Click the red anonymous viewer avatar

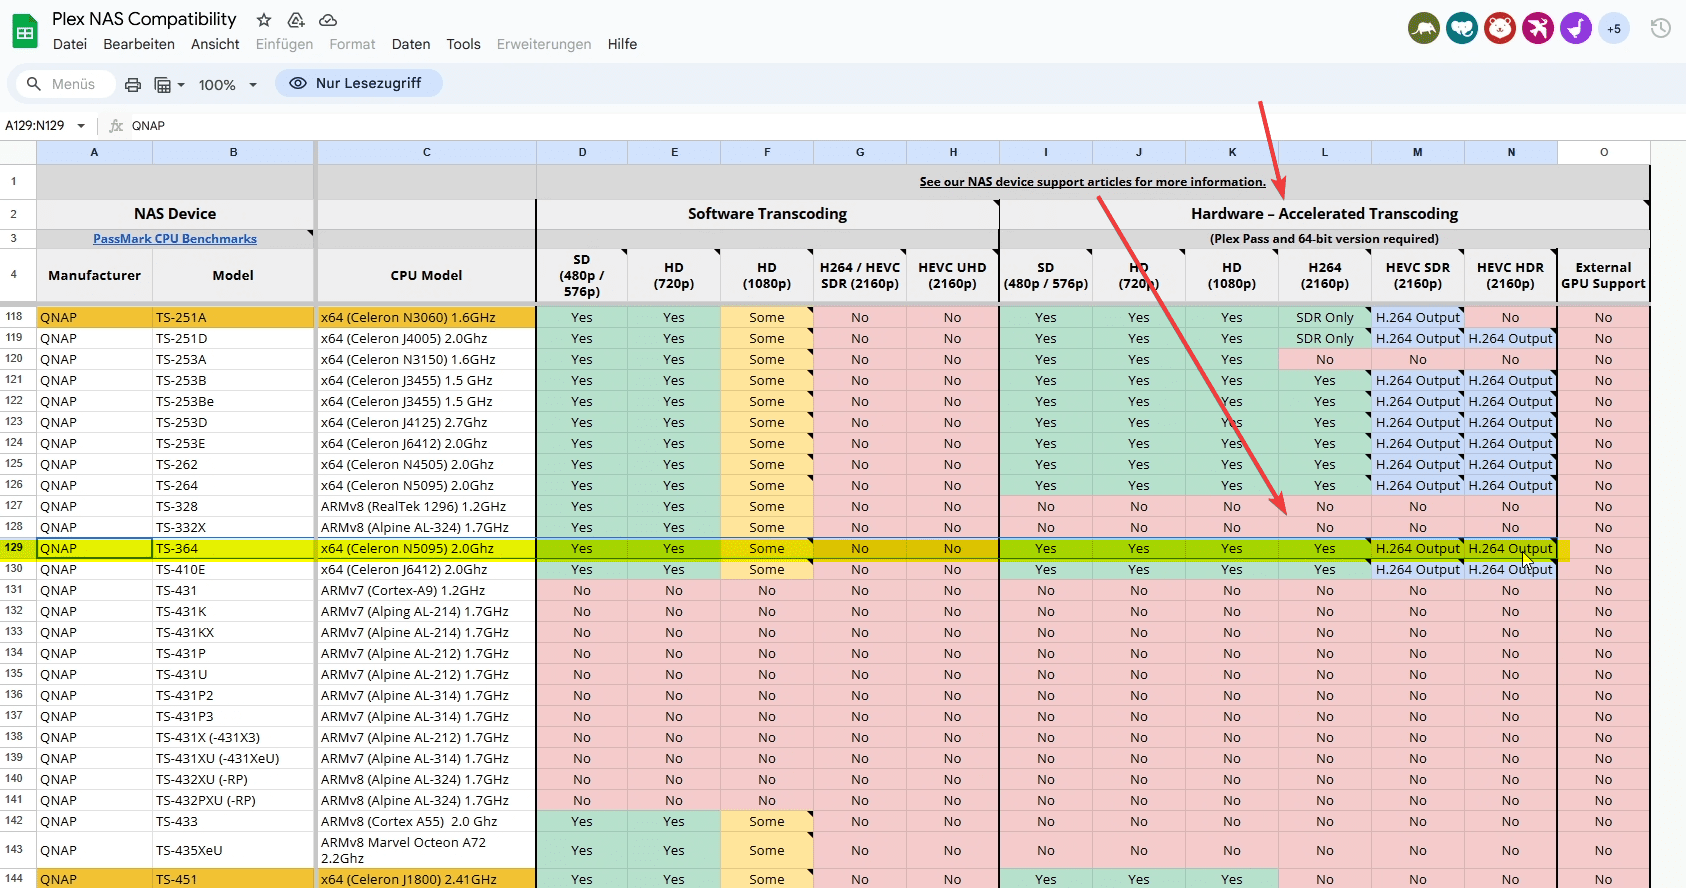tap(1500, 28)
